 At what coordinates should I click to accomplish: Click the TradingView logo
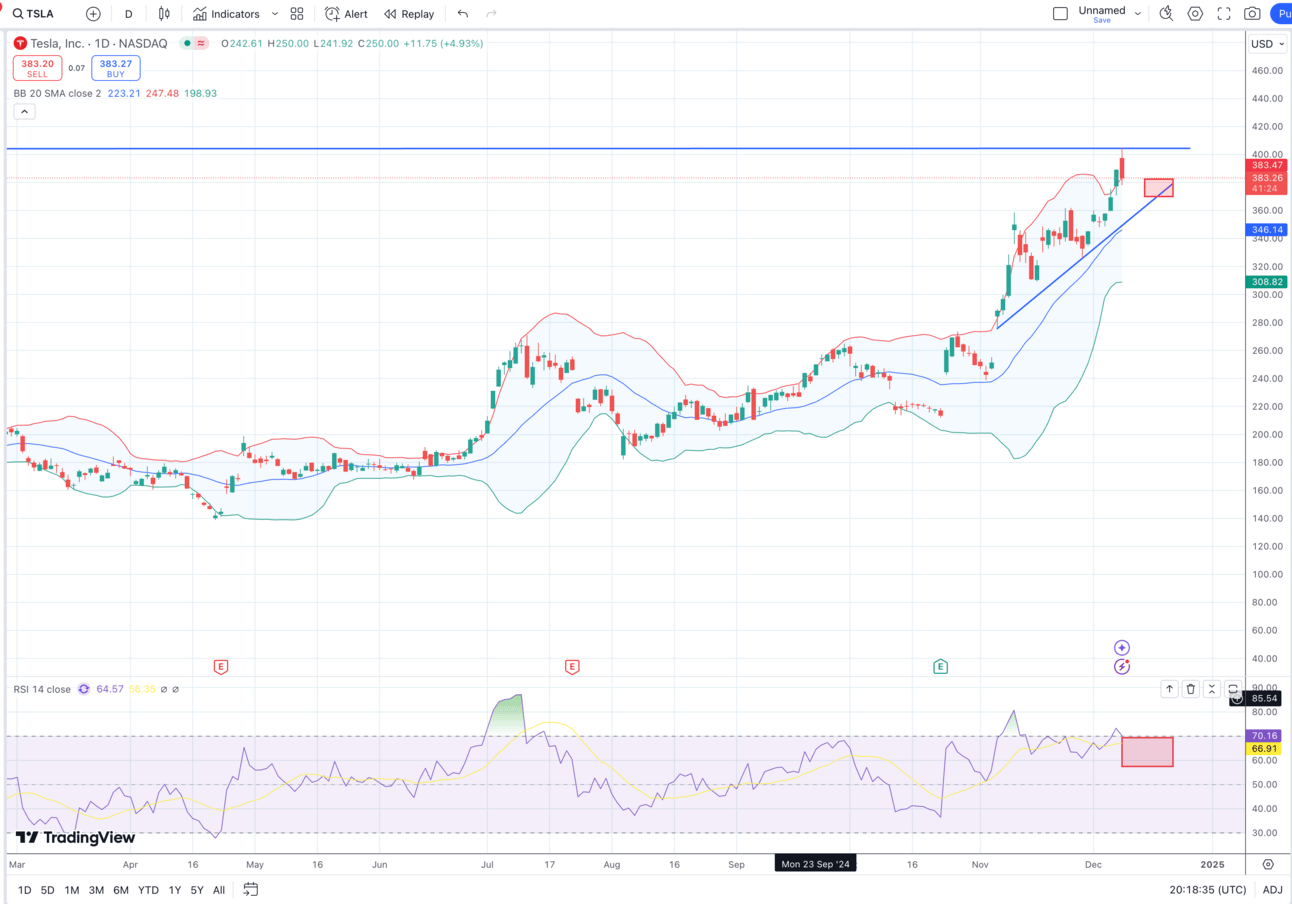[x=75, y=838]
